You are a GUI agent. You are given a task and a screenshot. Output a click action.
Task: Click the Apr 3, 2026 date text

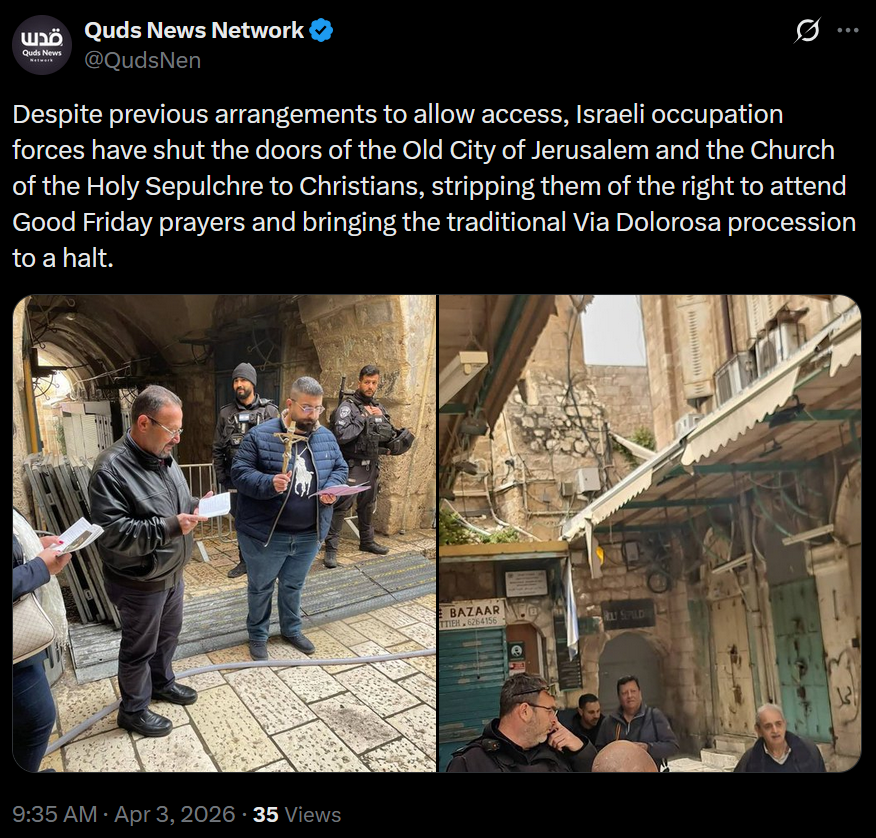[x=175, y=814]
